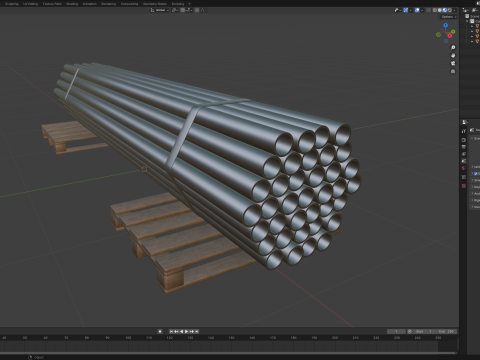
Task: Select Material Preview viewport shading
Action: point(445,10)
